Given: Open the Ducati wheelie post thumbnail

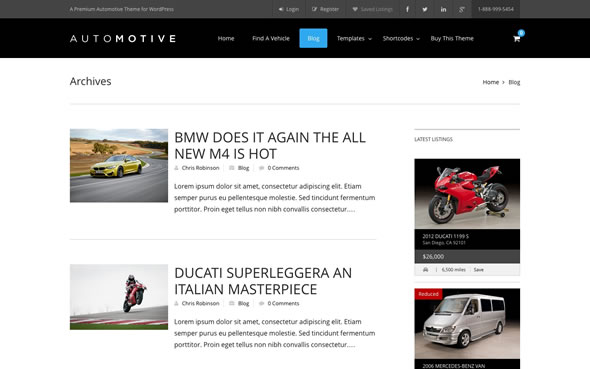Looking at the screenshot, I should [119, 297].
